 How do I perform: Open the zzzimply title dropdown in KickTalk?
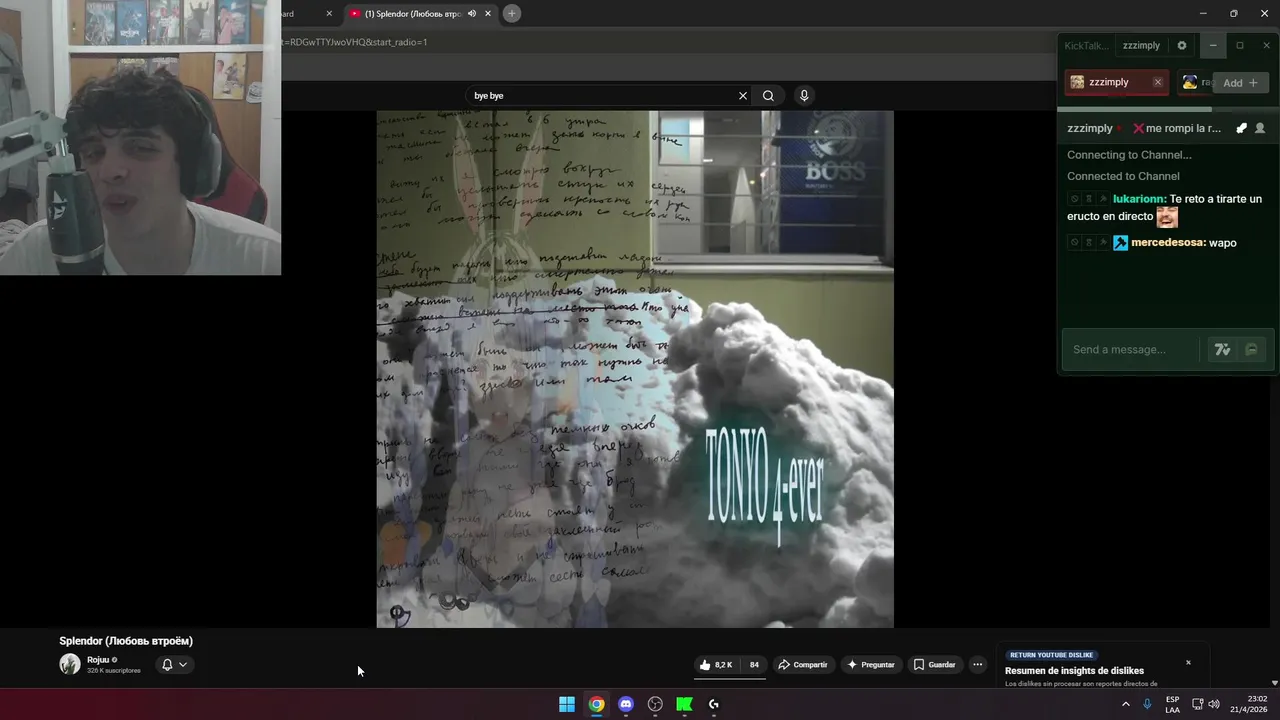pyautogui.click(x=1141, y=46)
